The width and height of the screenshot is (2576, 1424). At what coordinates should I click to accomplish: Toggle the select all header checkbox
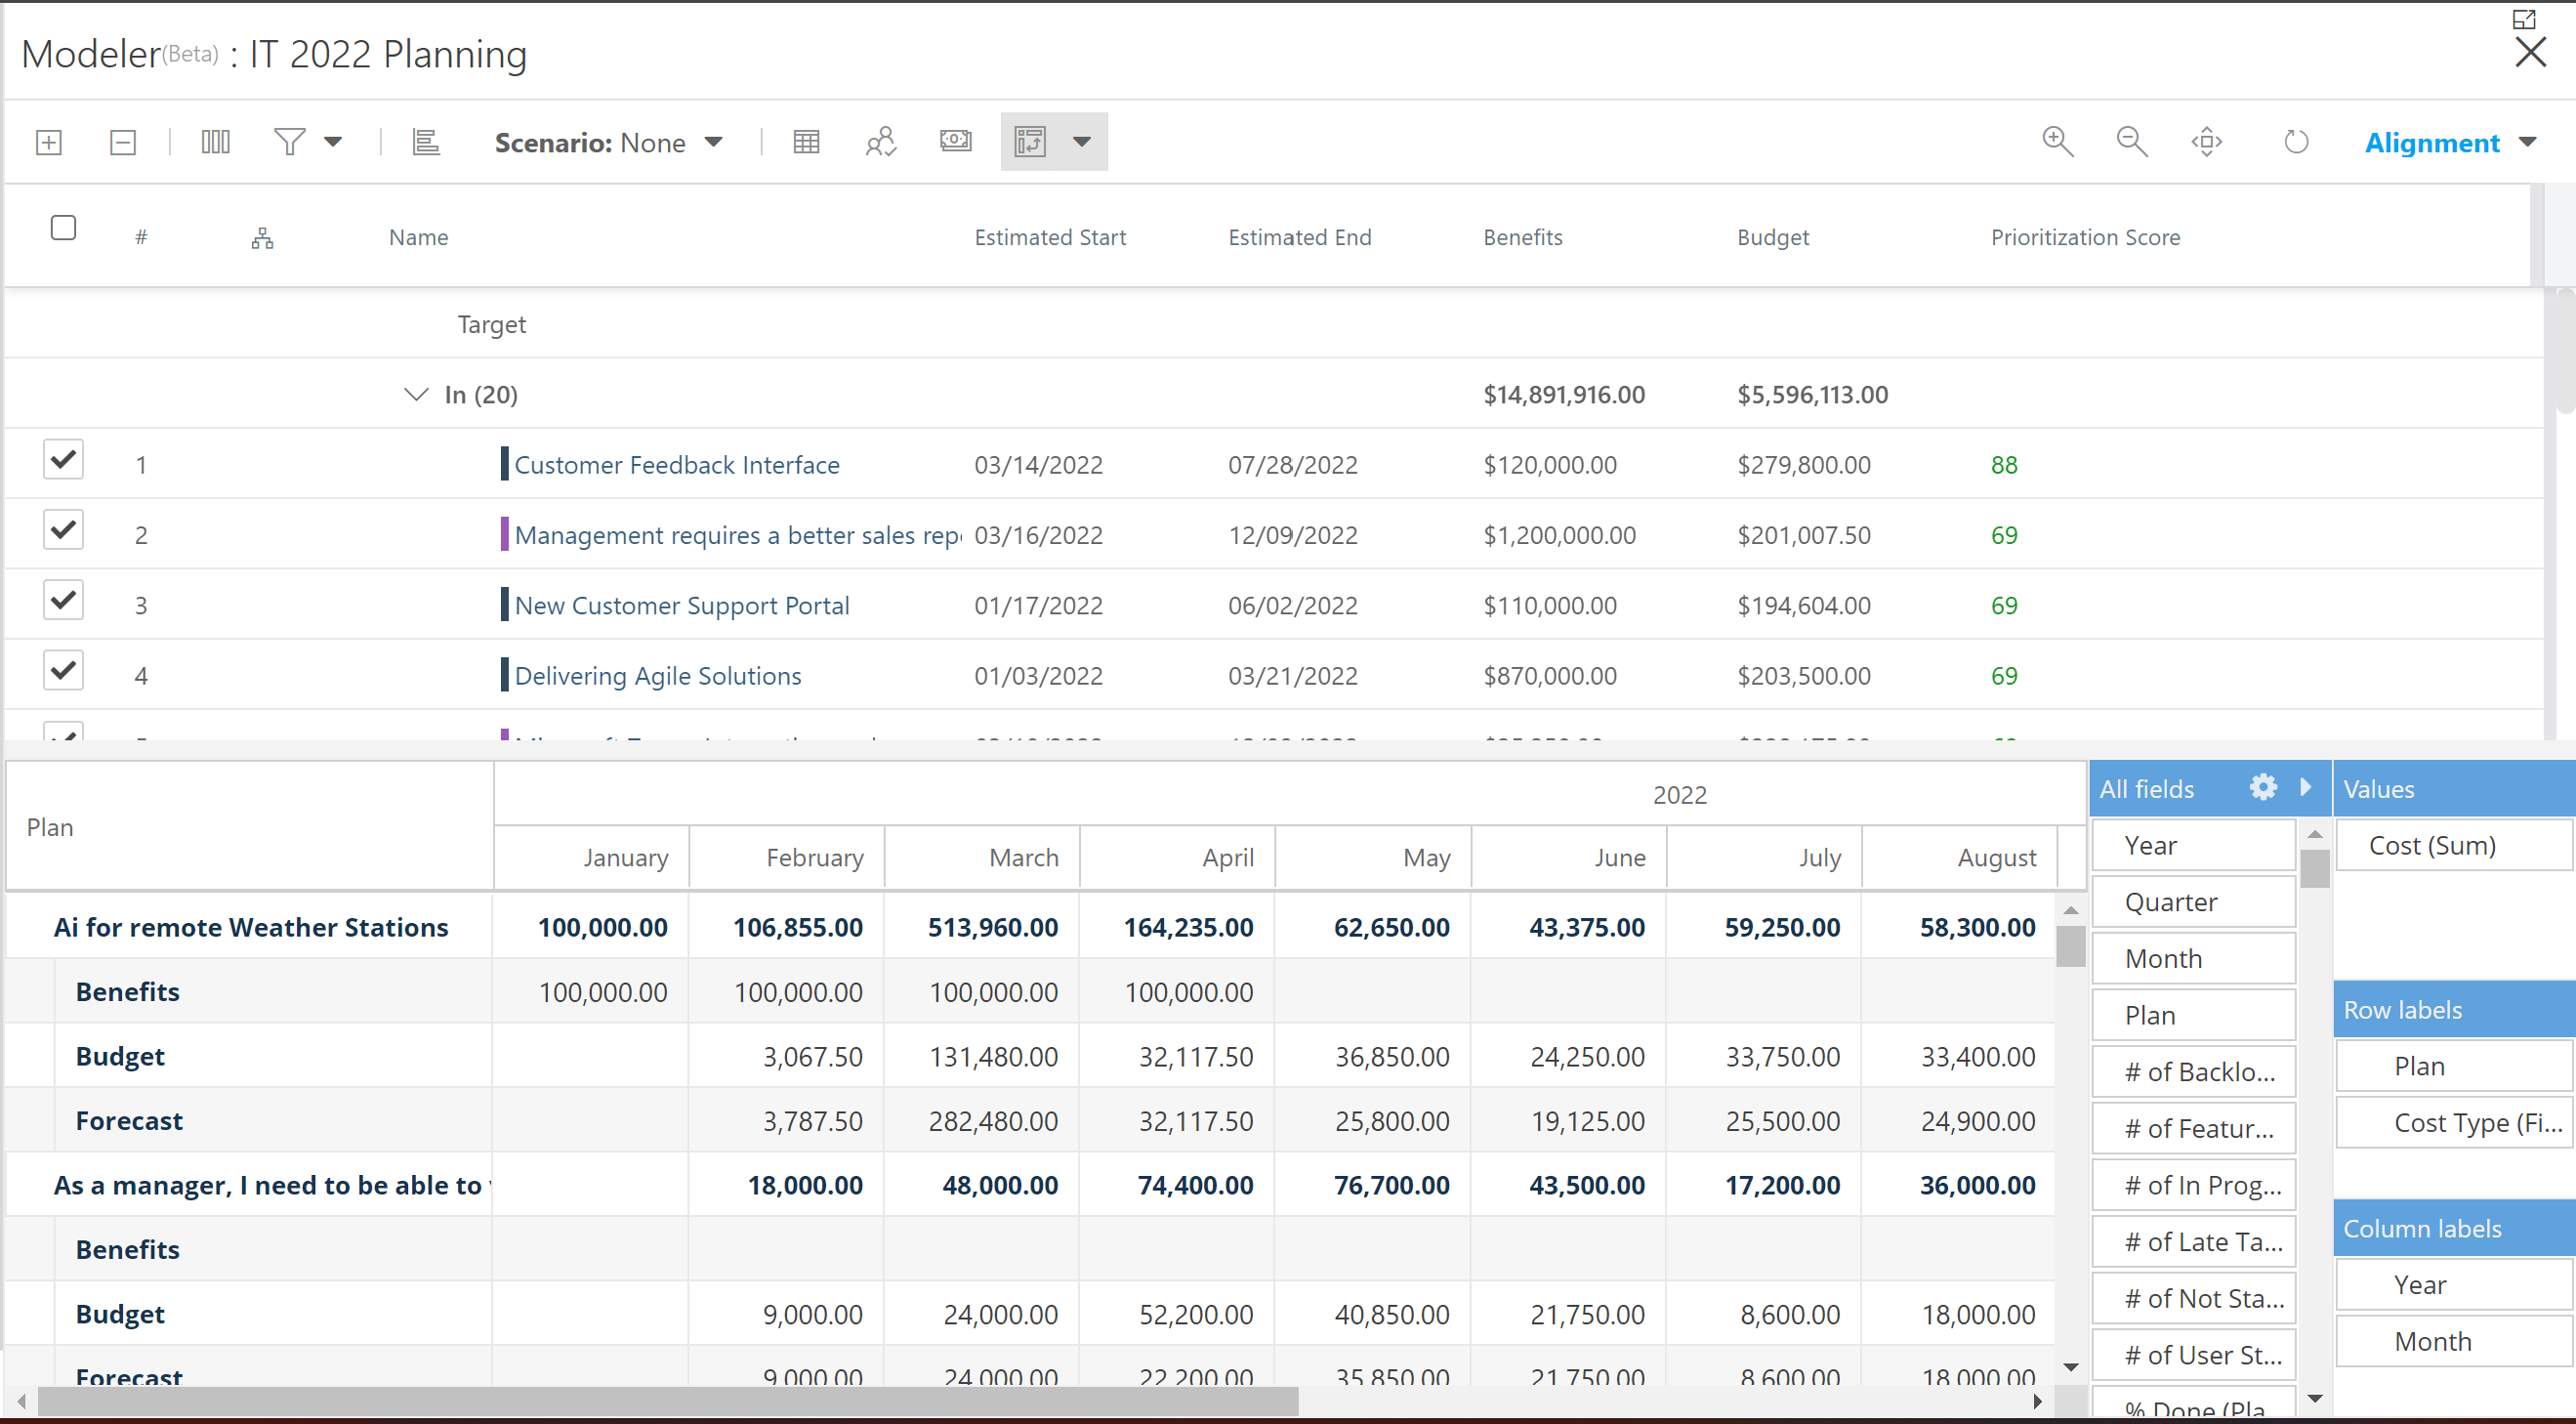coord(63,228)
